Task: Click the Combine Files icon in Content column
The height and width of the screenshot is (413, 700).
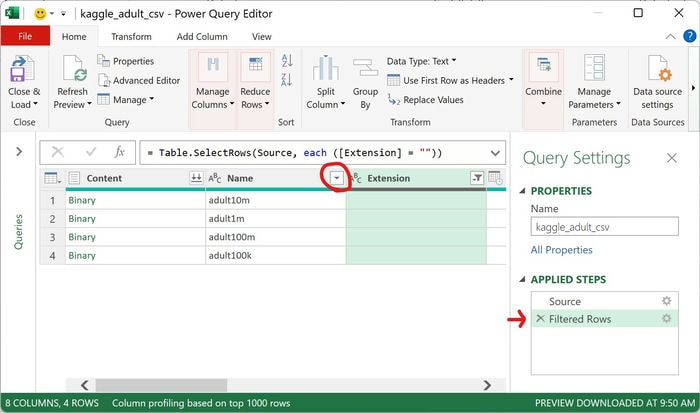Action: [196, 178]
